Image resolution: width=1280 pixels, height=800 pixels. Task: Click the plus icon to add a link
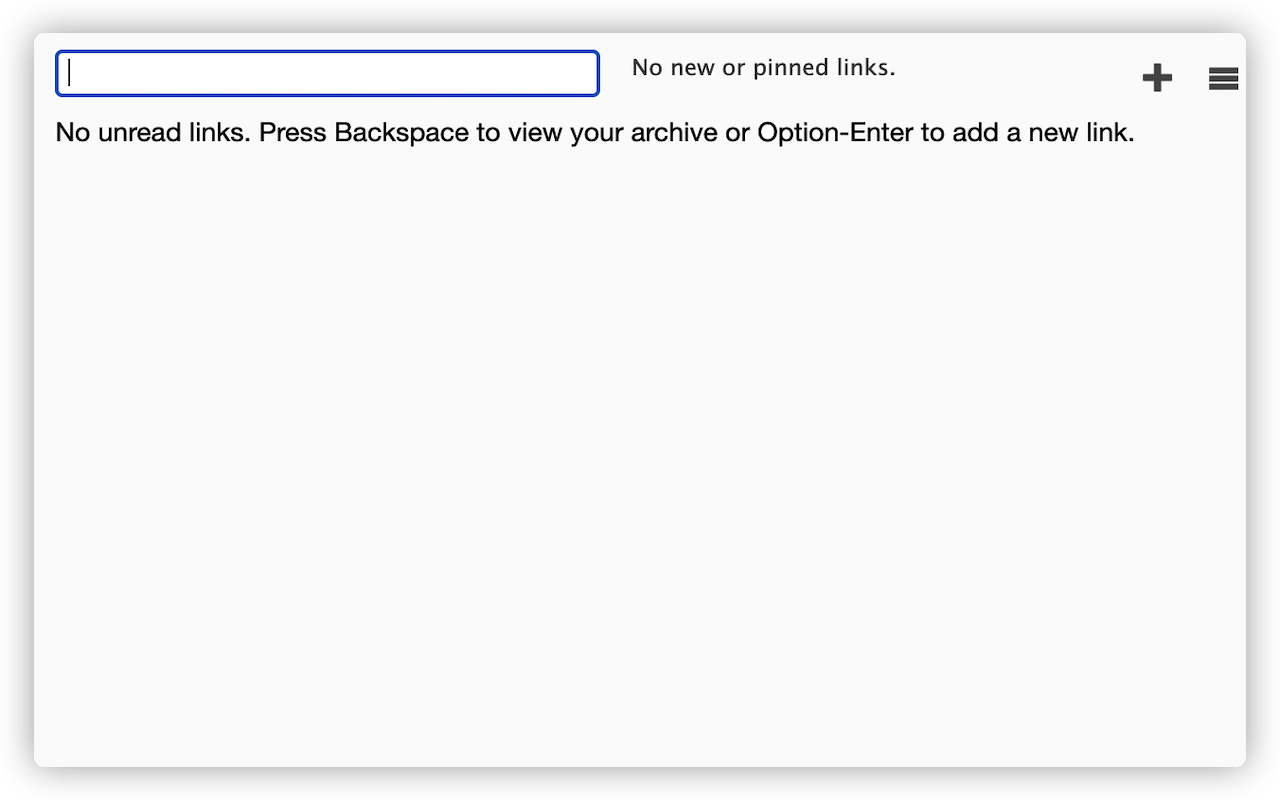1157,78
